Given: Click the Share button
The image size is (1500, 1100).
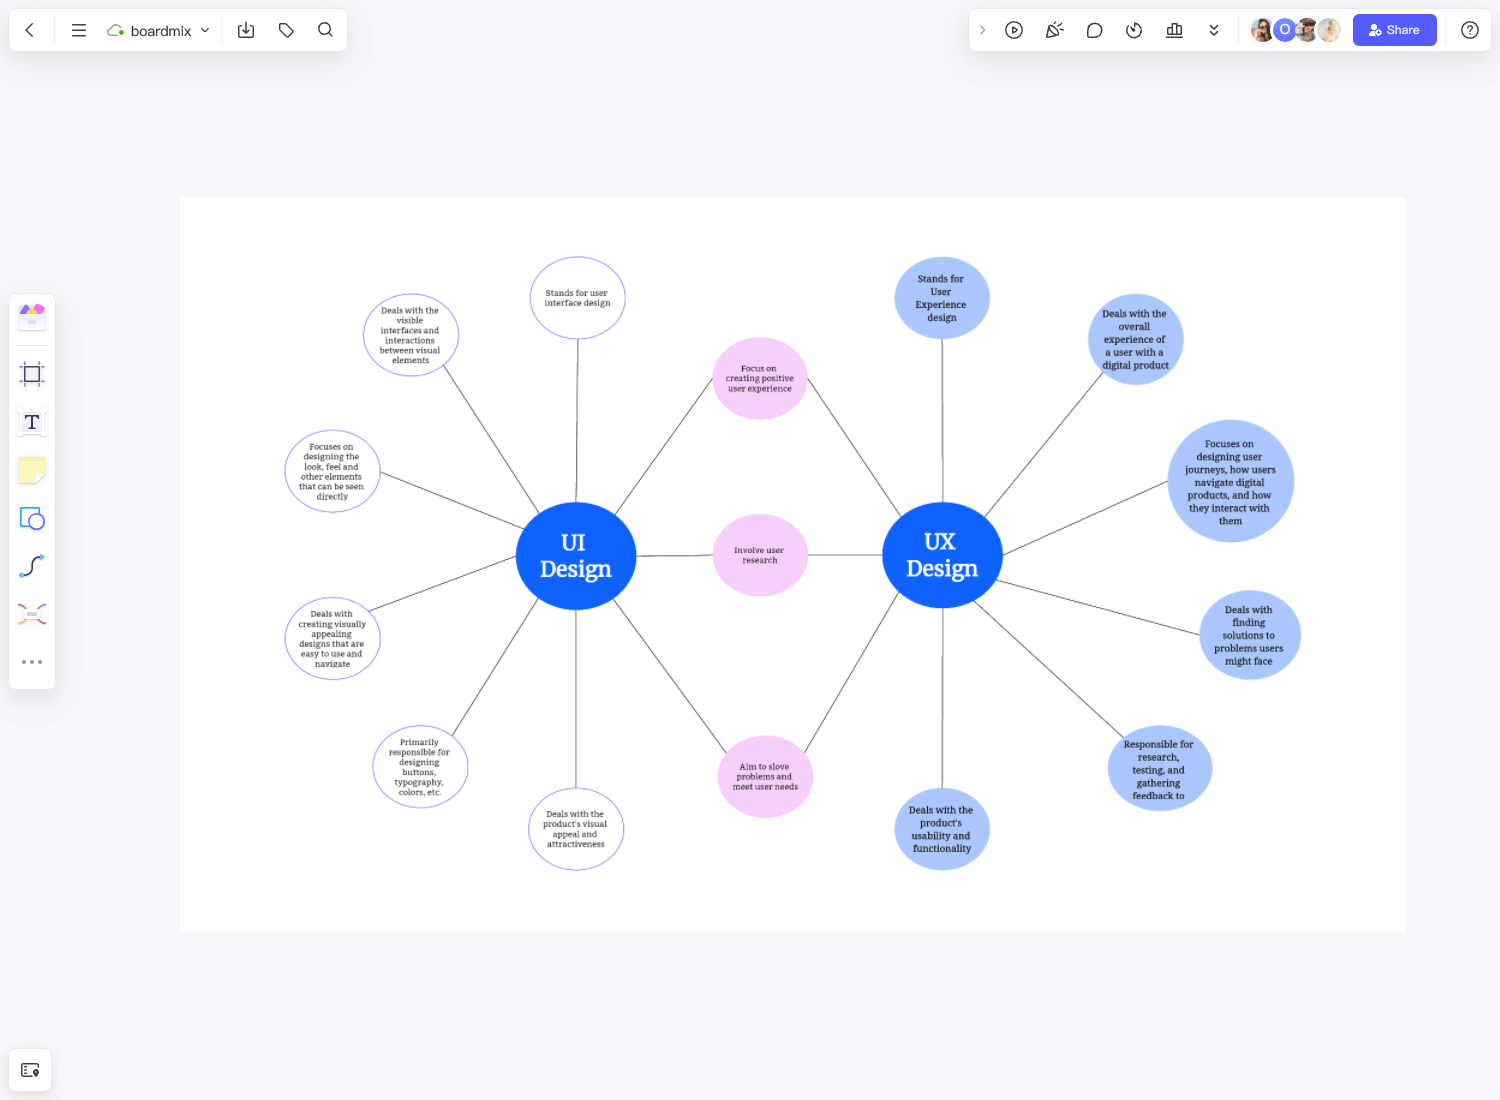Looking at the screenshot, I should pos(1394,30).
